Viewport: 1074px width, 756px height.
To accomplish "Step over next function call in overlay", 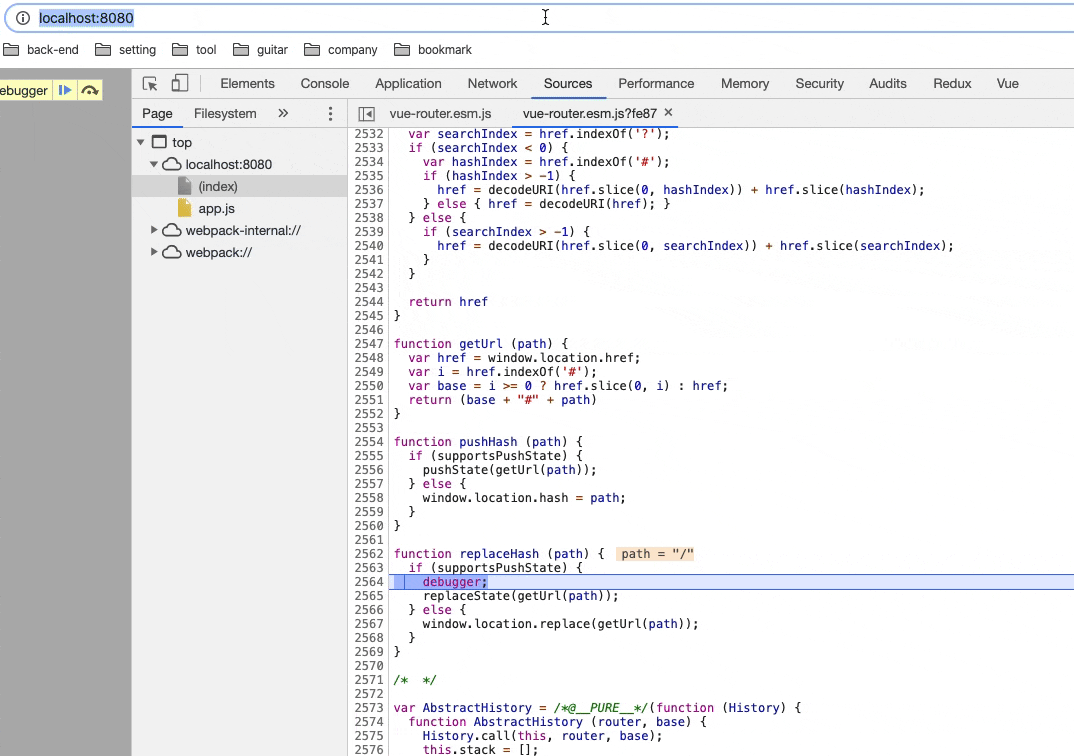I will [x=90, y=90].
